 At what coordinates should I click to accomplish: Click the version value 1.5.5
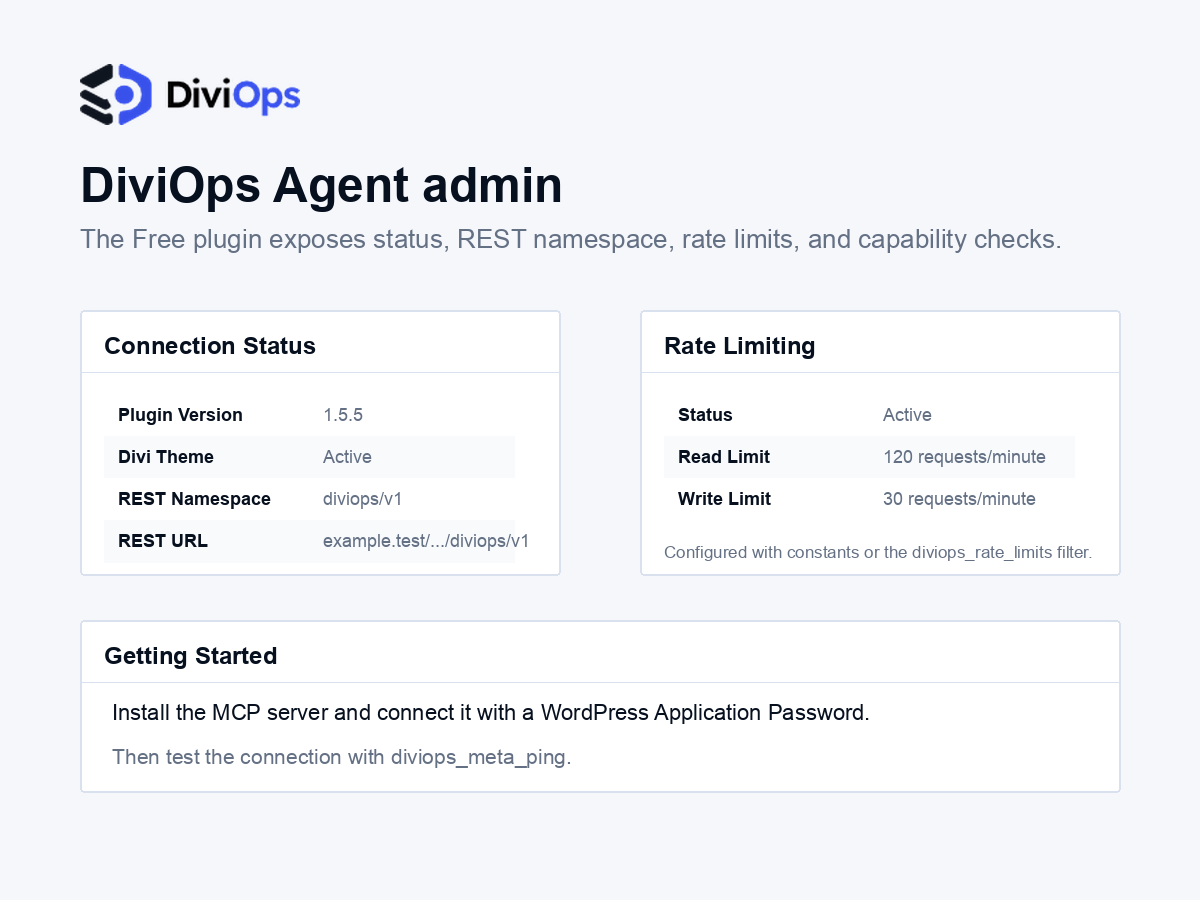(x=343, y=415)
